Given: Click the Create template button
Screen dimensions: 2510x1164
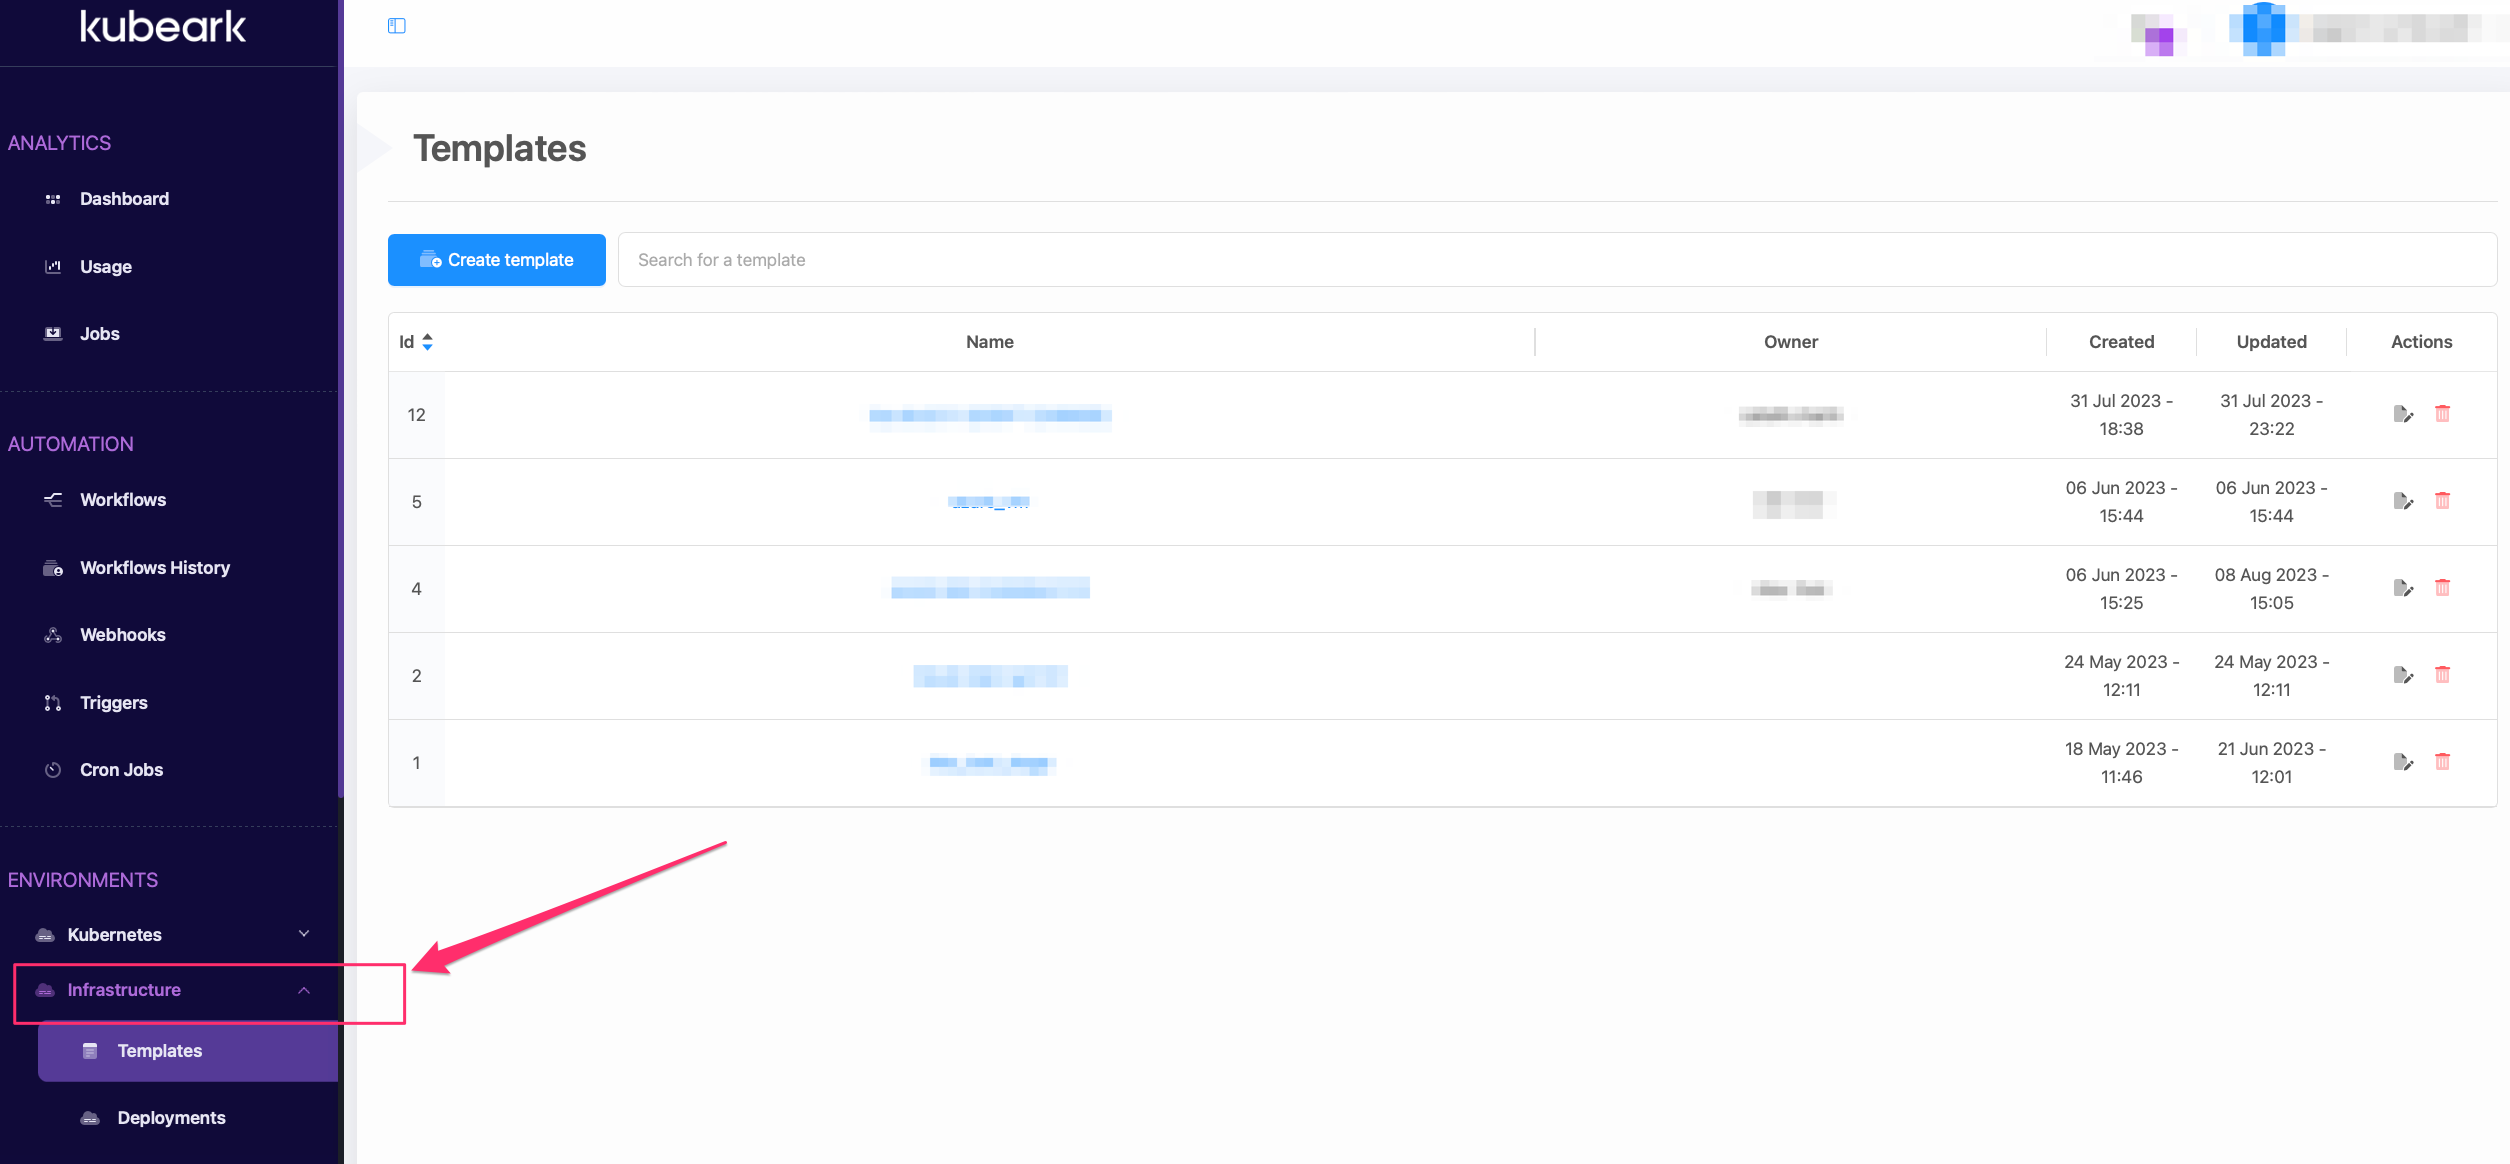Looking at the screenshot, I should click(x=496, y=260).
